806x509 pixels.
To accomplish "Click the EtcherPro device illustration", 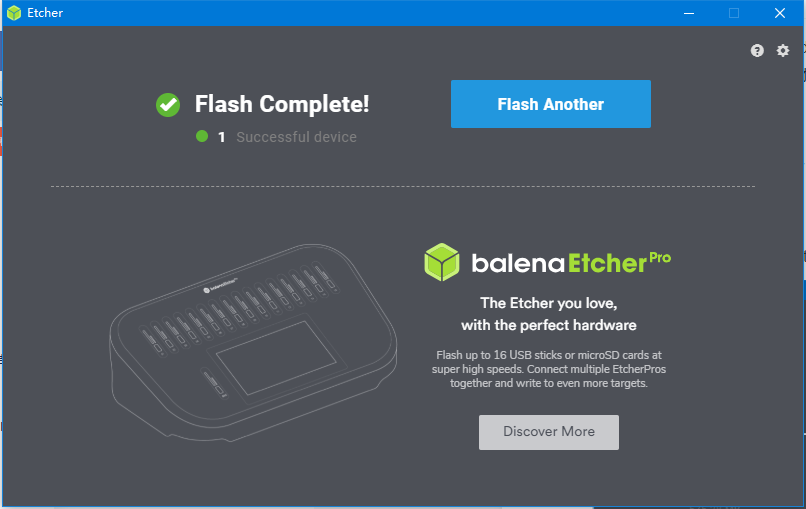I will pyautogui.click(x=253, y=343).
